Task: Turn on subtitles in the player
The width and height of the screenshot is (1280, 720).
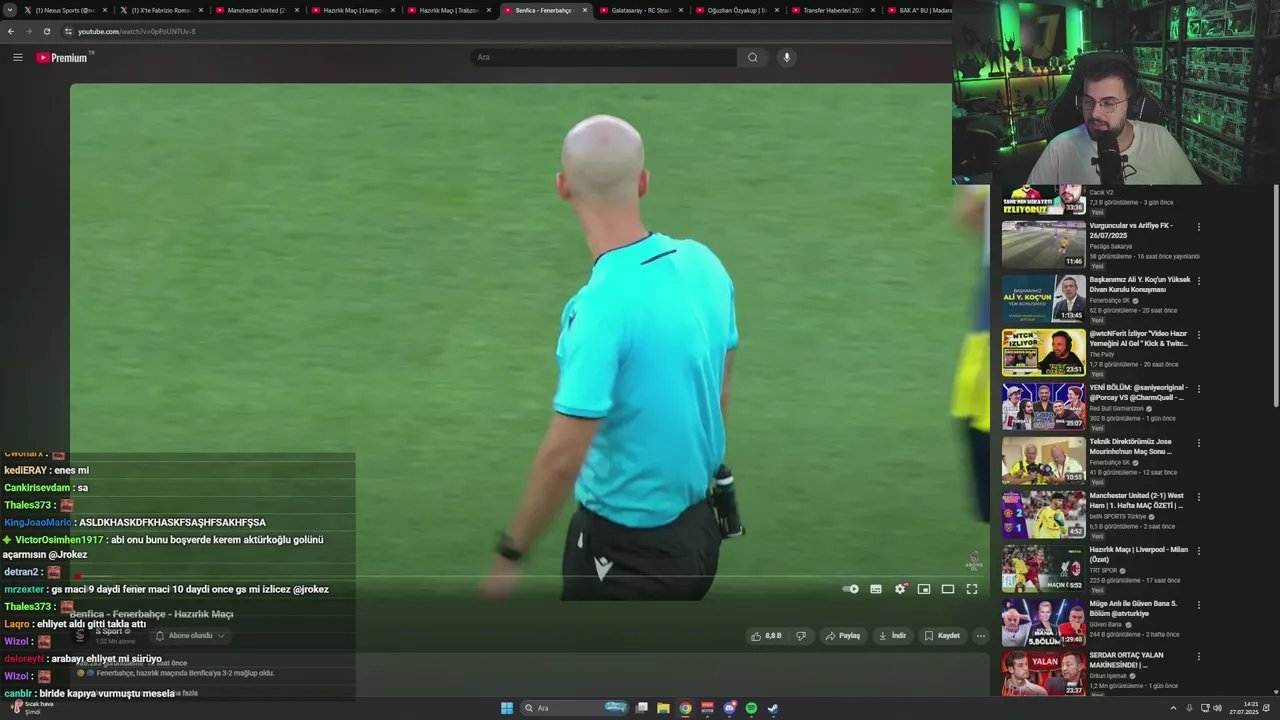Action: click(x=876, y=589)
